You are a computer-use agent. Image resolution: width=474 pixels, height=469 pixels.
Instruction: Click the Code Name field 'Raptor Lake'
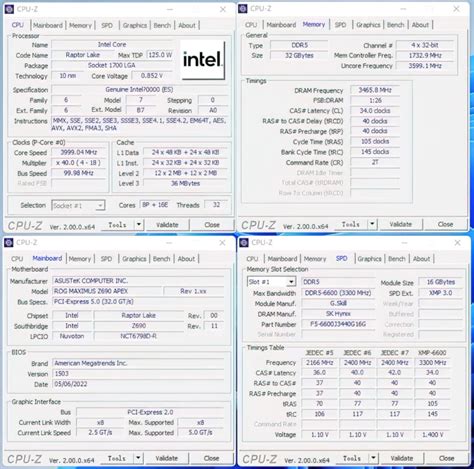click(x=83, y=55)
